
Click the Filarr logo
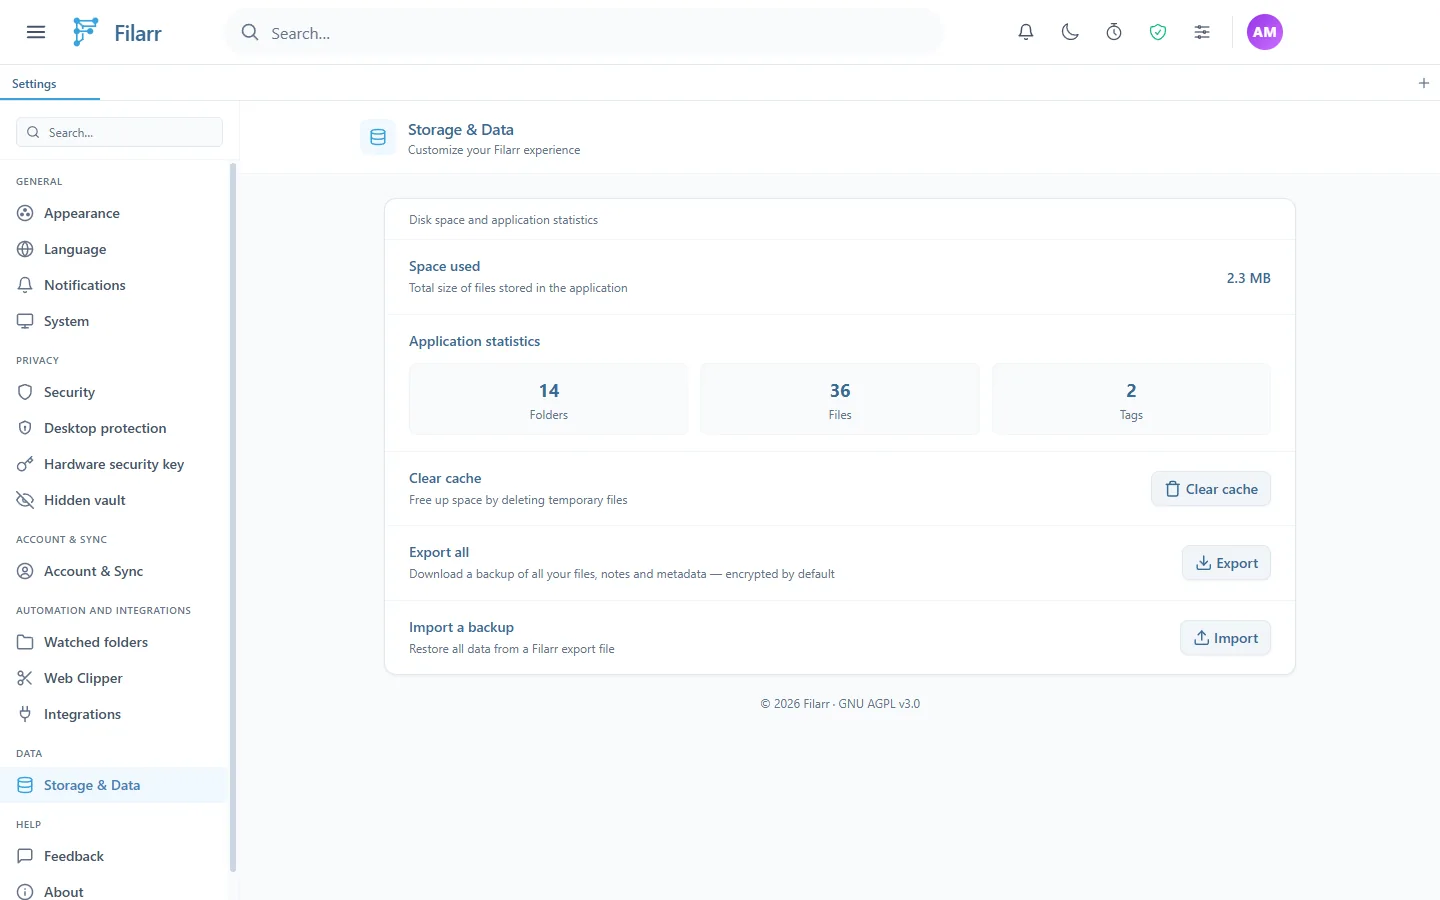(x=116, y=32)
